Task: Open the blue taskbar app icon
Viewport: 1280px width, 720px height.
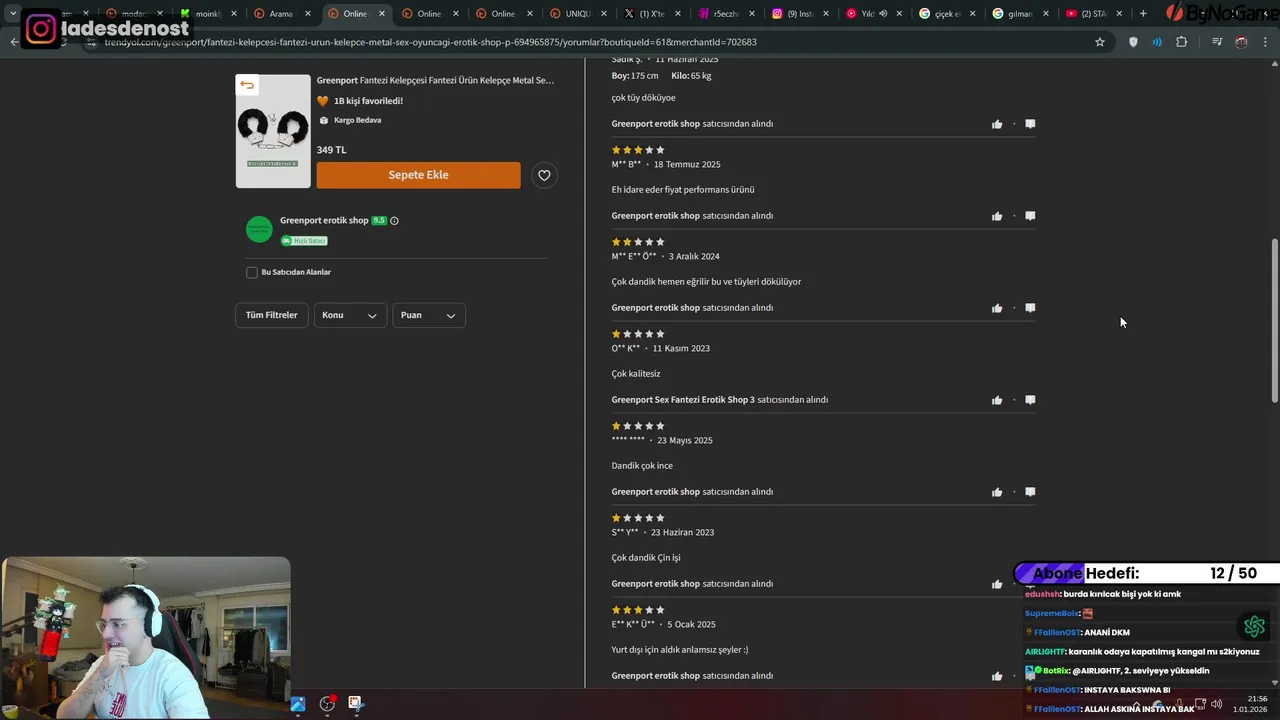Action: click(298, 704)
